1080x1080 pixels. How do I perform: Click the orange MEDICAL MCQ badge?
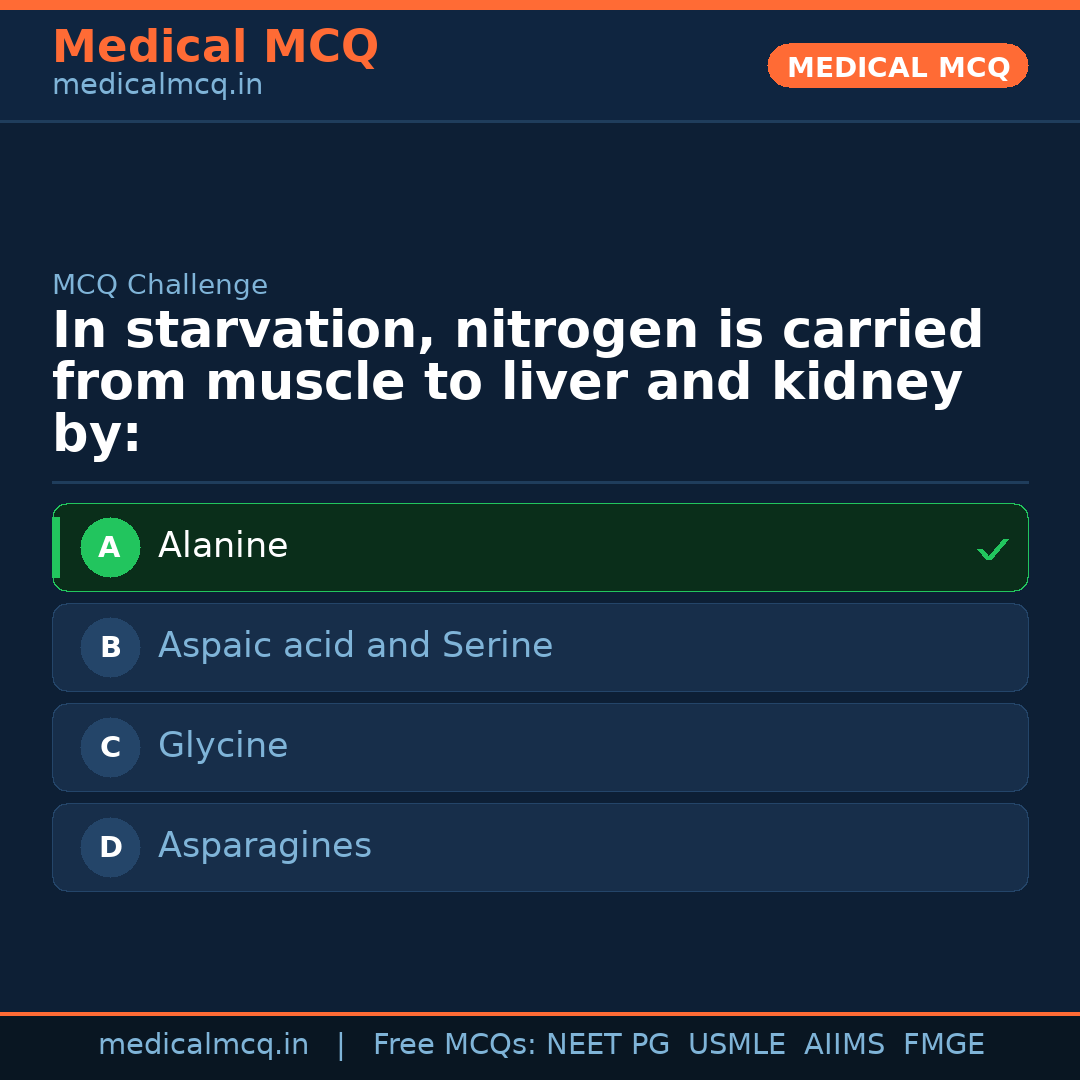[x=897, y=66]
